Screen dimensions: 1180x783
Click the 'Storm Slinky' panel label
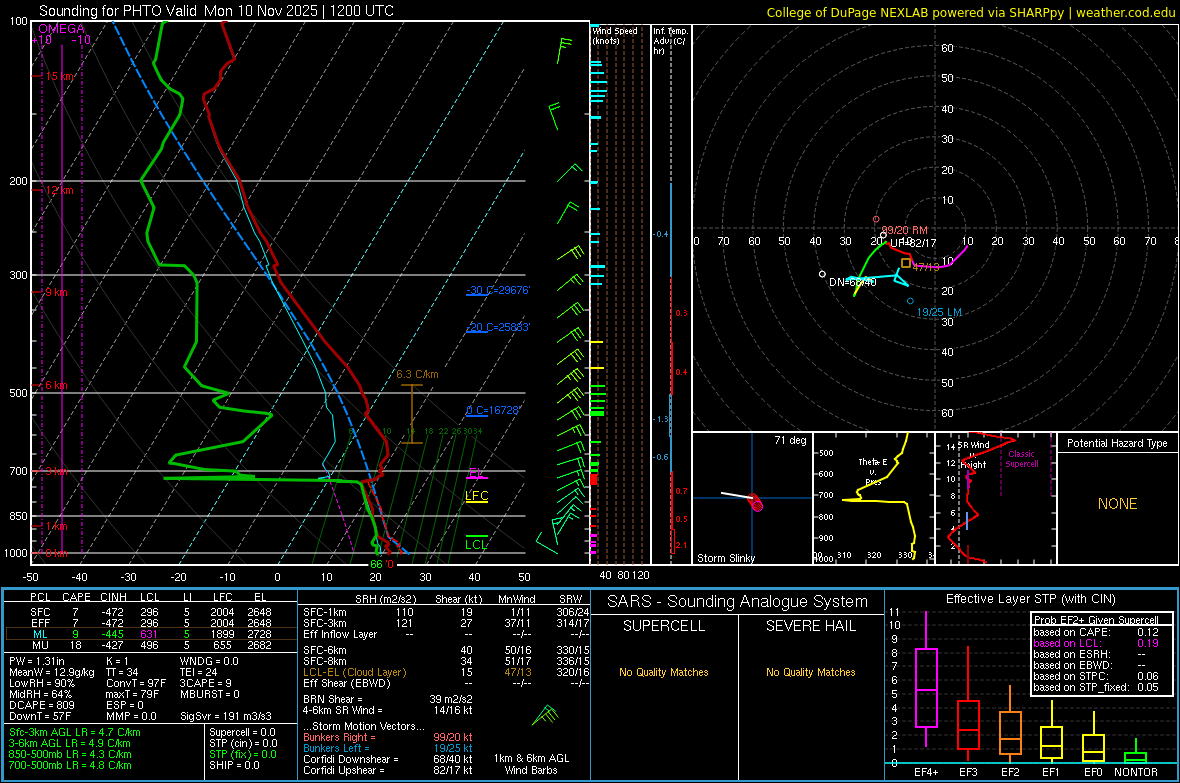[726, 558]
